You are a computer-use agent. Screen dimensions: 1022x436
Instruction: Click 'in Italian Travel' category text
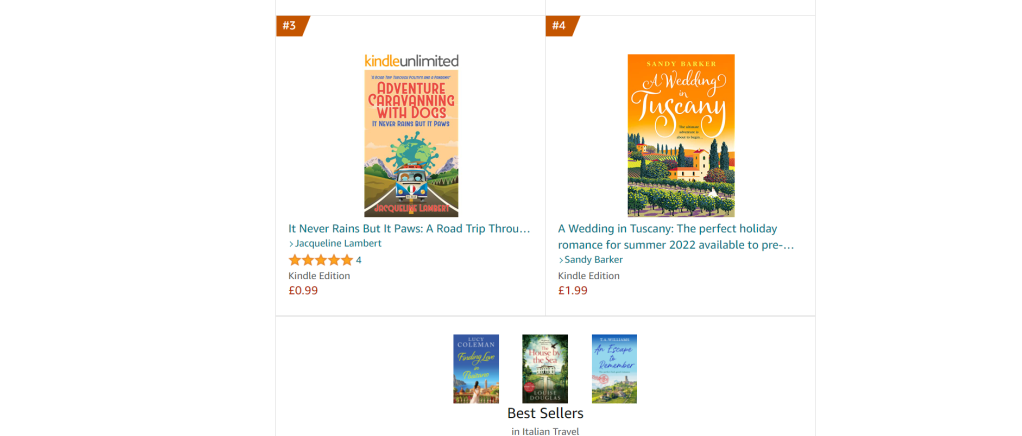[545, 431]
